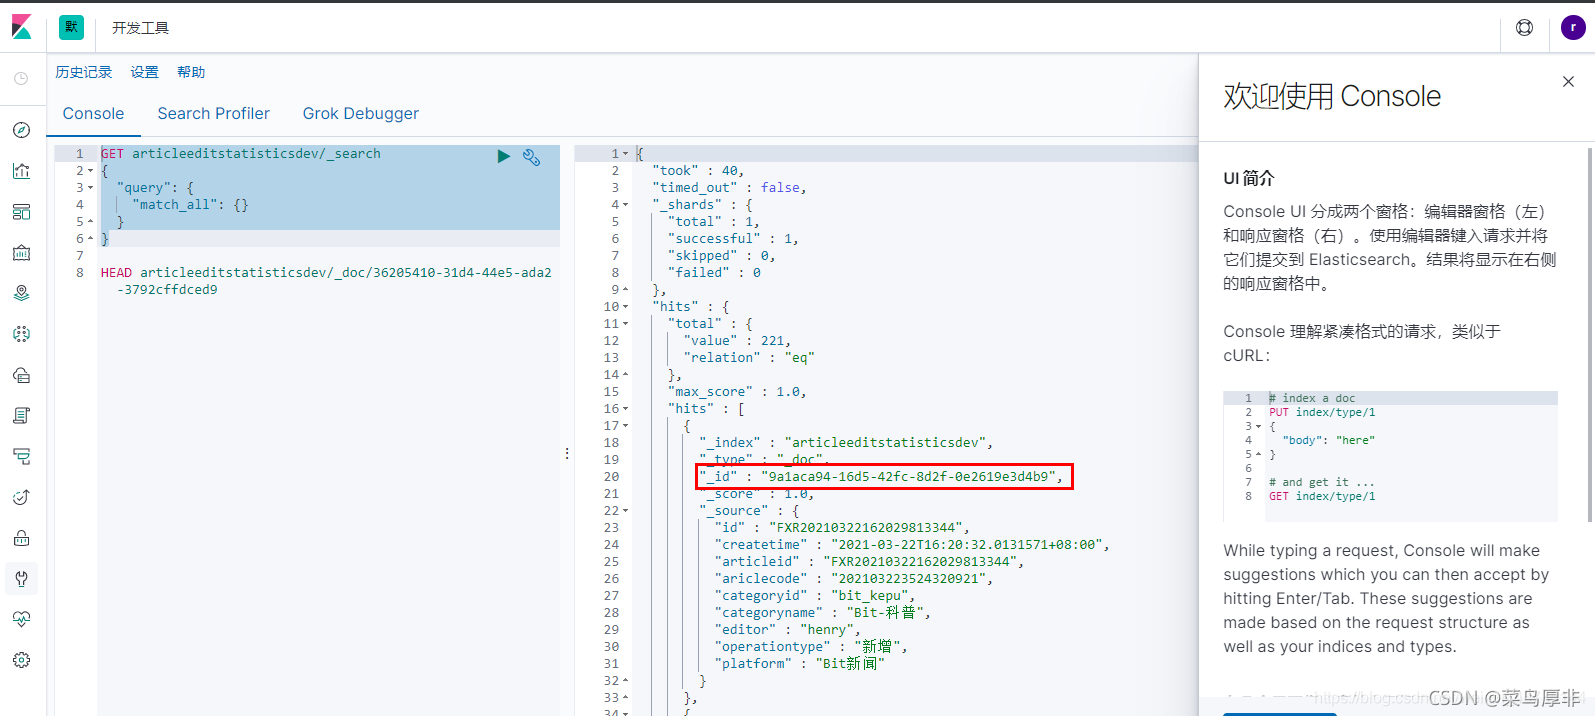Click the HEAD _doc request line

[326, 281]
